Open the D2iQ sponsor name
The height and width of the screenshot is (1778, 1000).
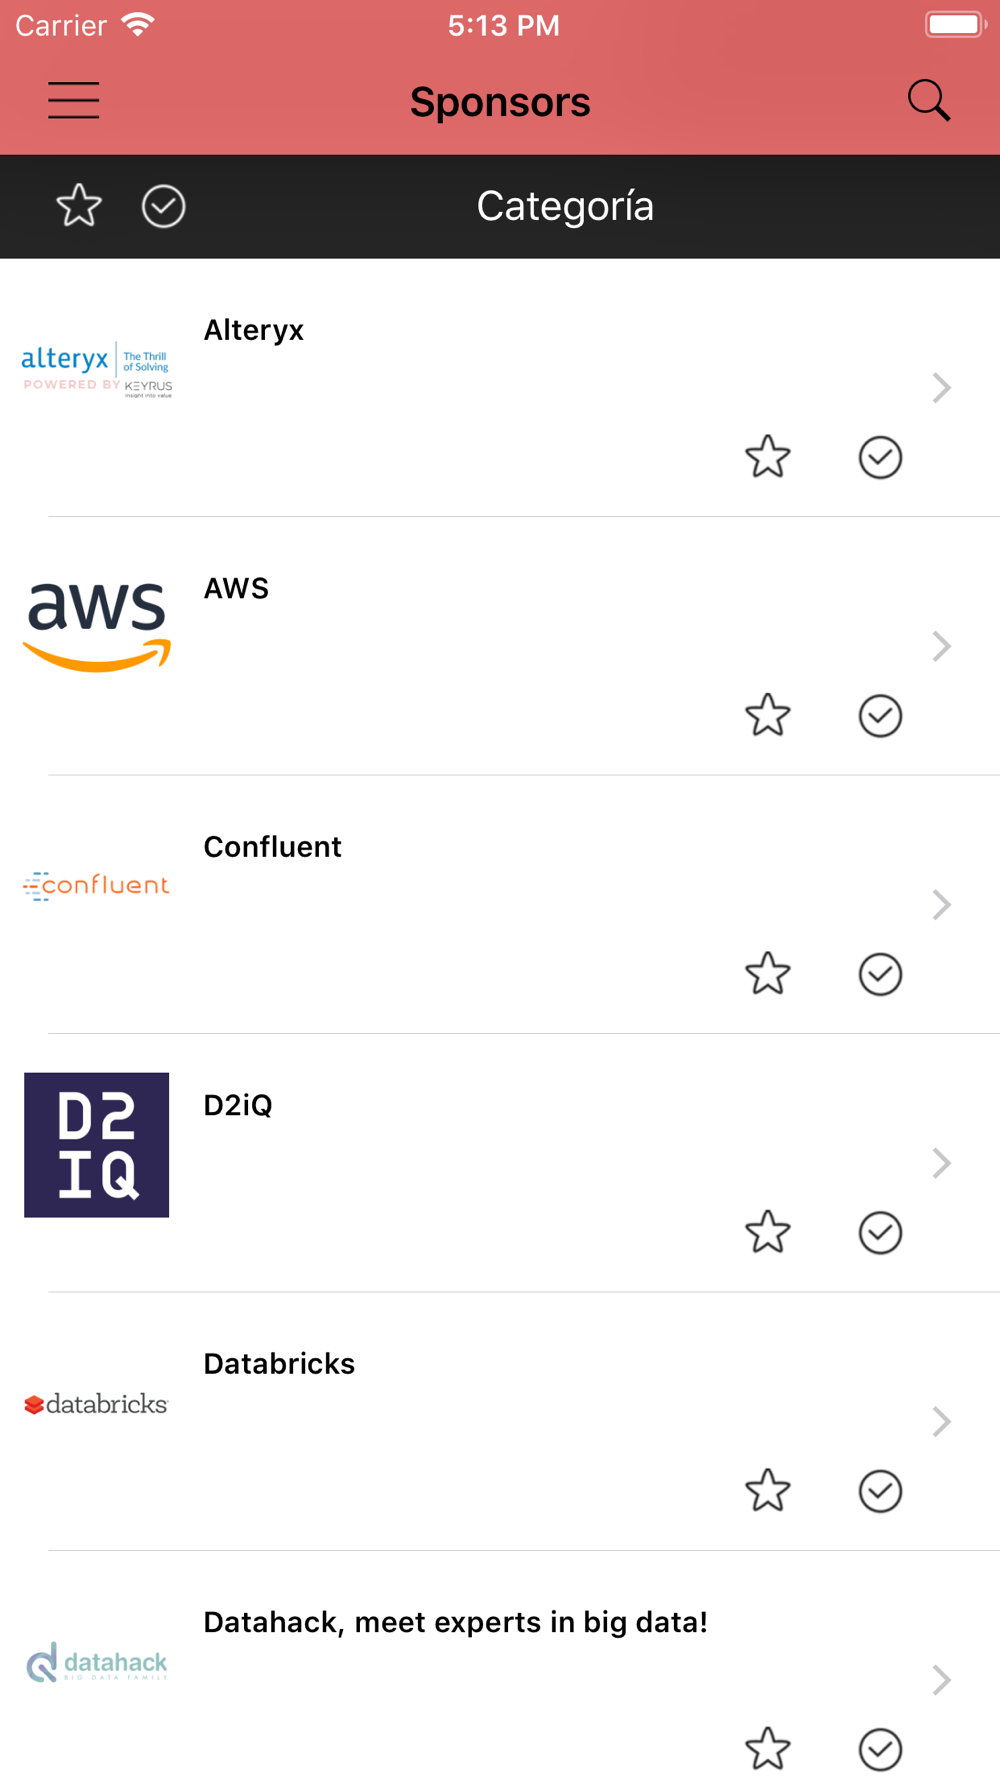click(x=238, y=1105)
